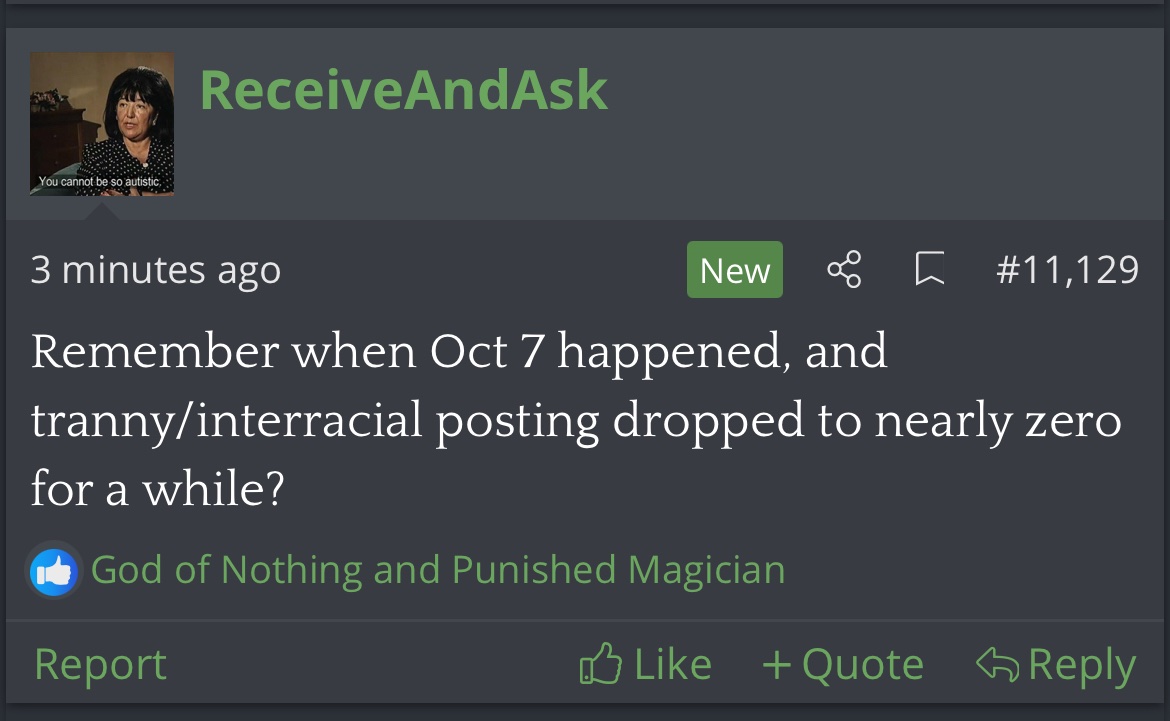Click the plus icon beside Quote

[x=777, y=664]
